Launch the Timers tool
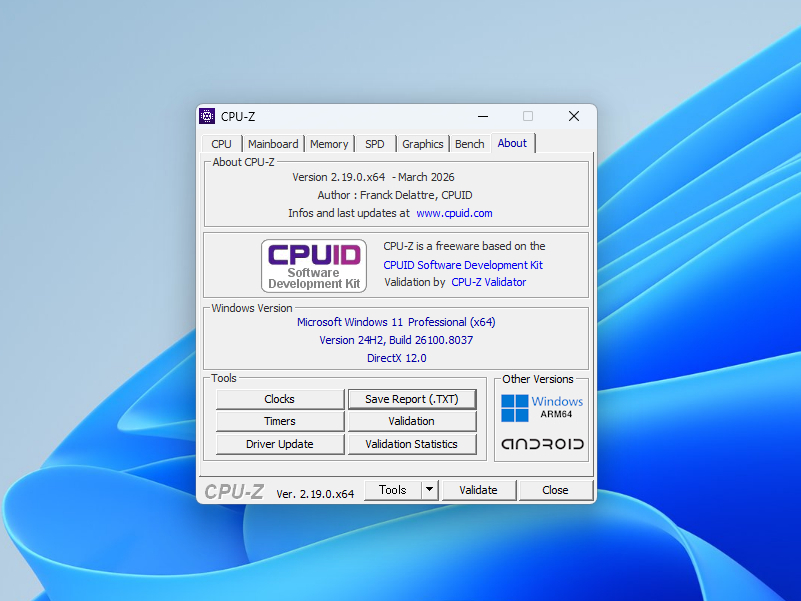801x601 pixels. 279,421
